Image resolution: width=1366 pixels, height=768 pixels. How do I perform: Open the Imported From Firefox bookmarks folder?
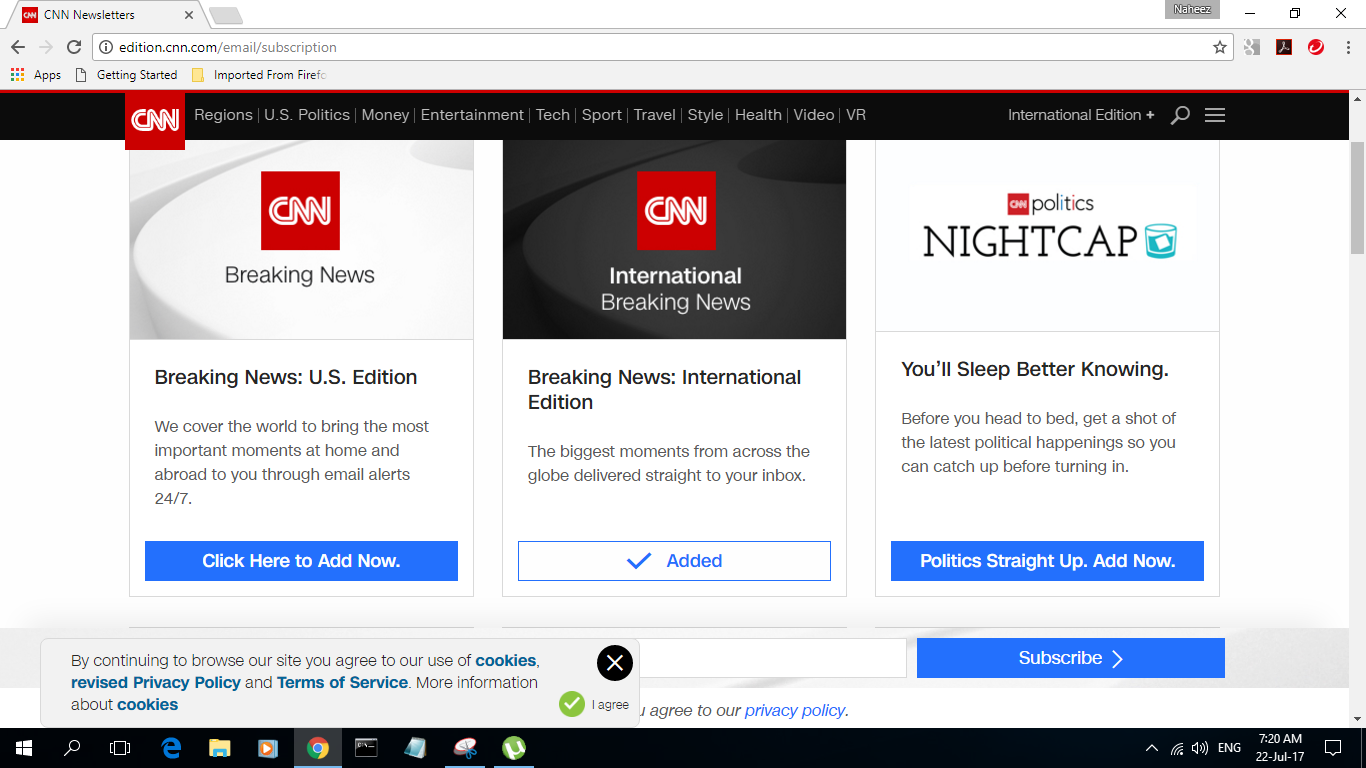pyautogui.click(x=259, y=75)
